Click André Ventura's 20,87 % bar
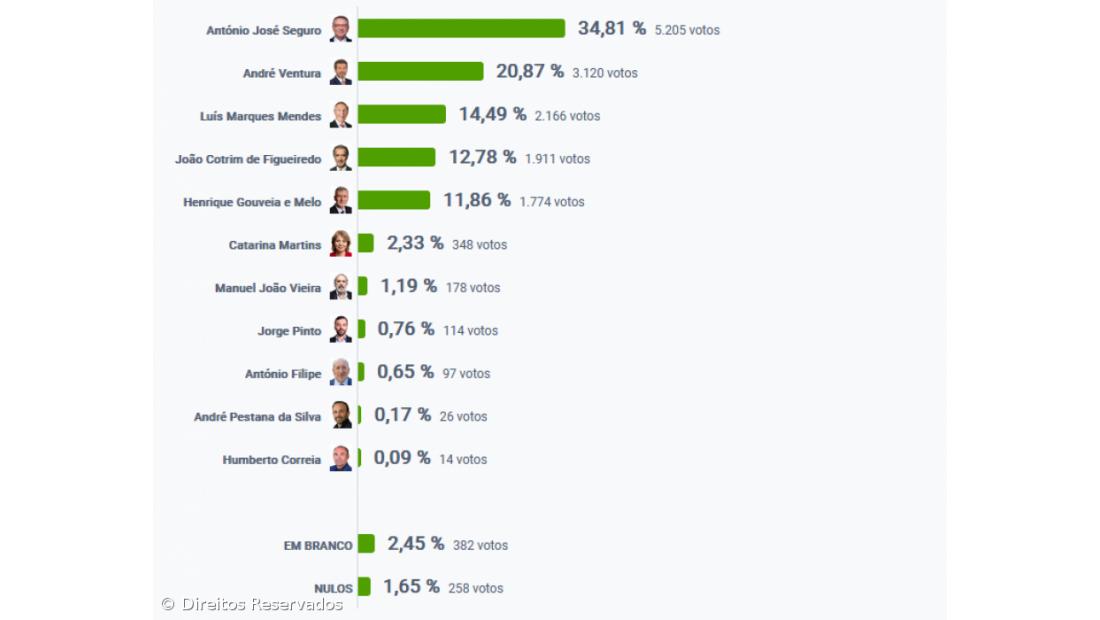The width and height of the screenshot is (1100, 620). [x=420, y=71]
